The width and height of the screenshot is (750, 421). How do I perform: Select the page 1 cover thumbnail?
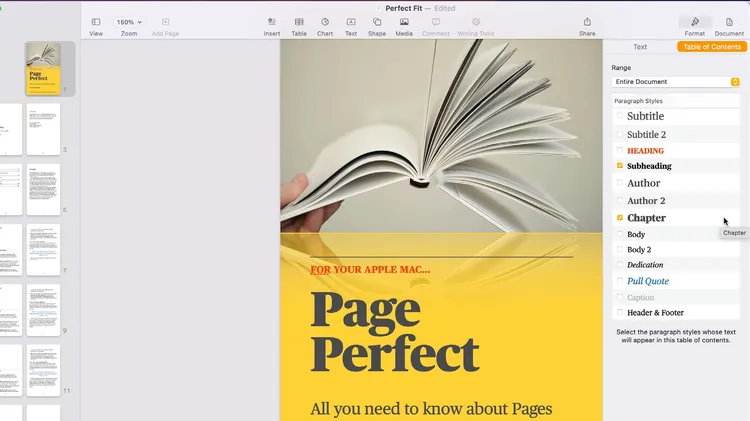tap(43, 69)
